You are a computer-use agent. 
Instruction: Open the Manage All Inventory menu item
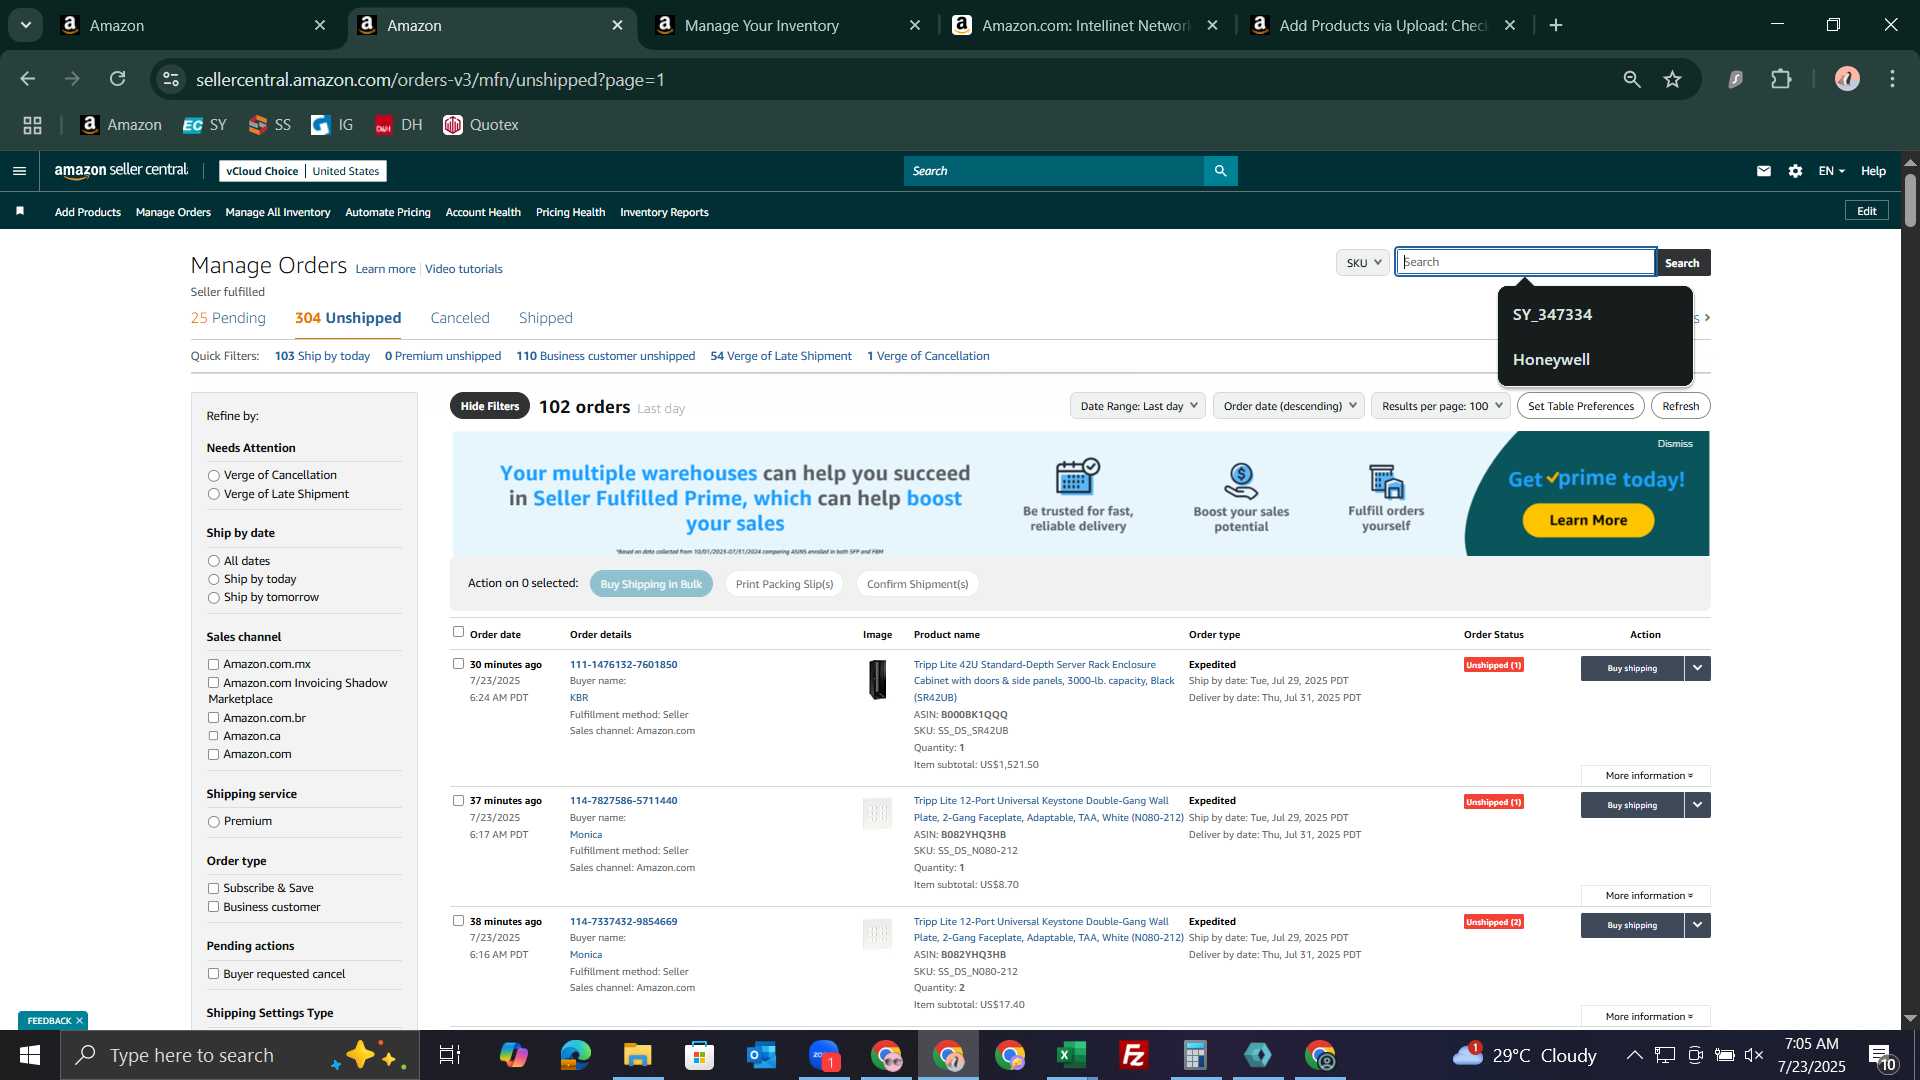point(278,212)
